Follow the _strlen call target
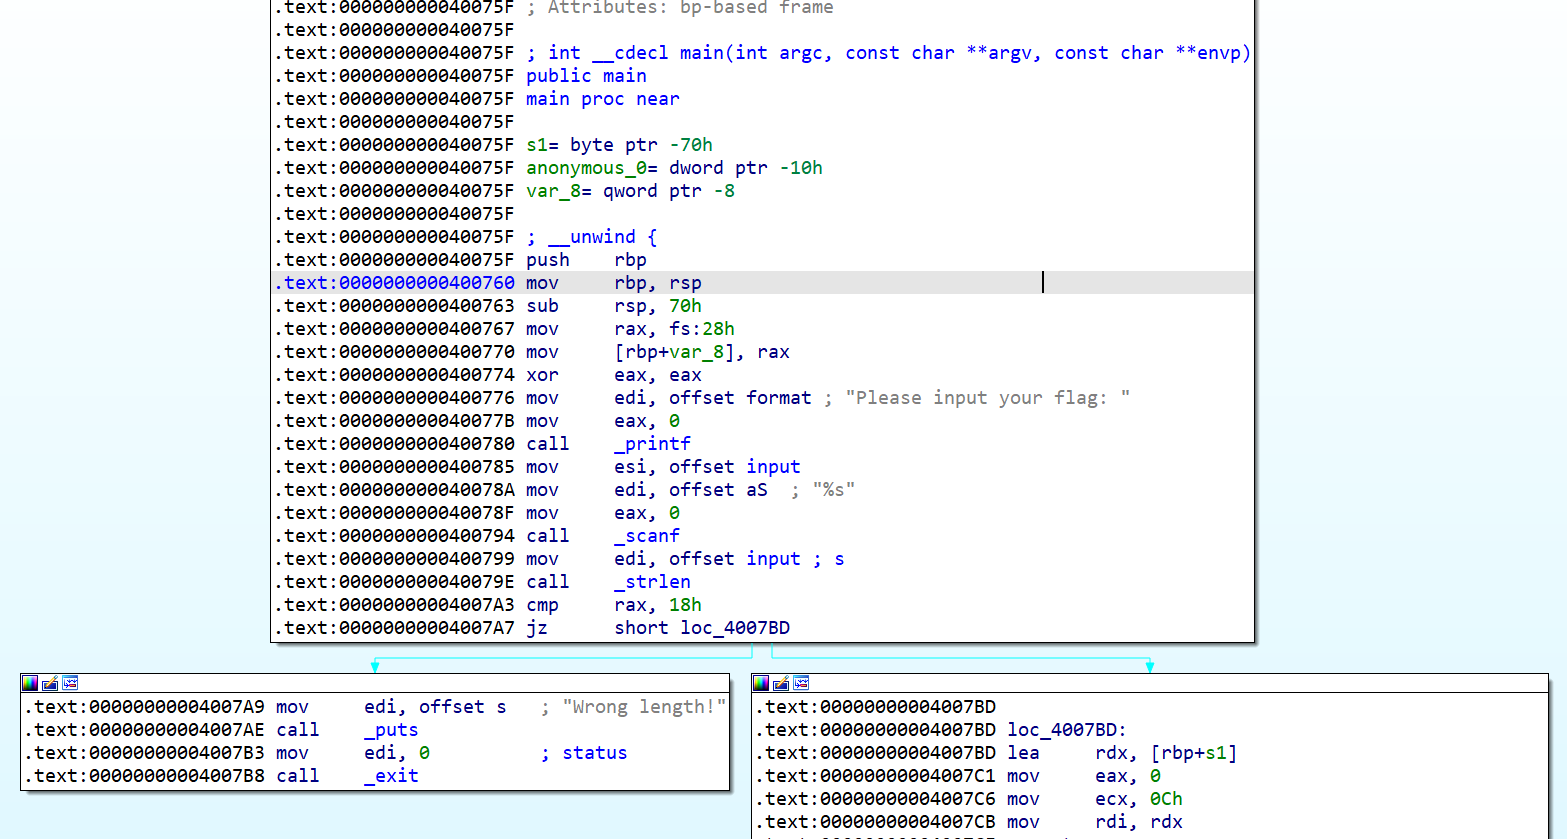This screenshot has height=839, width=1567. pyautogui.click(x=653, y=582)
